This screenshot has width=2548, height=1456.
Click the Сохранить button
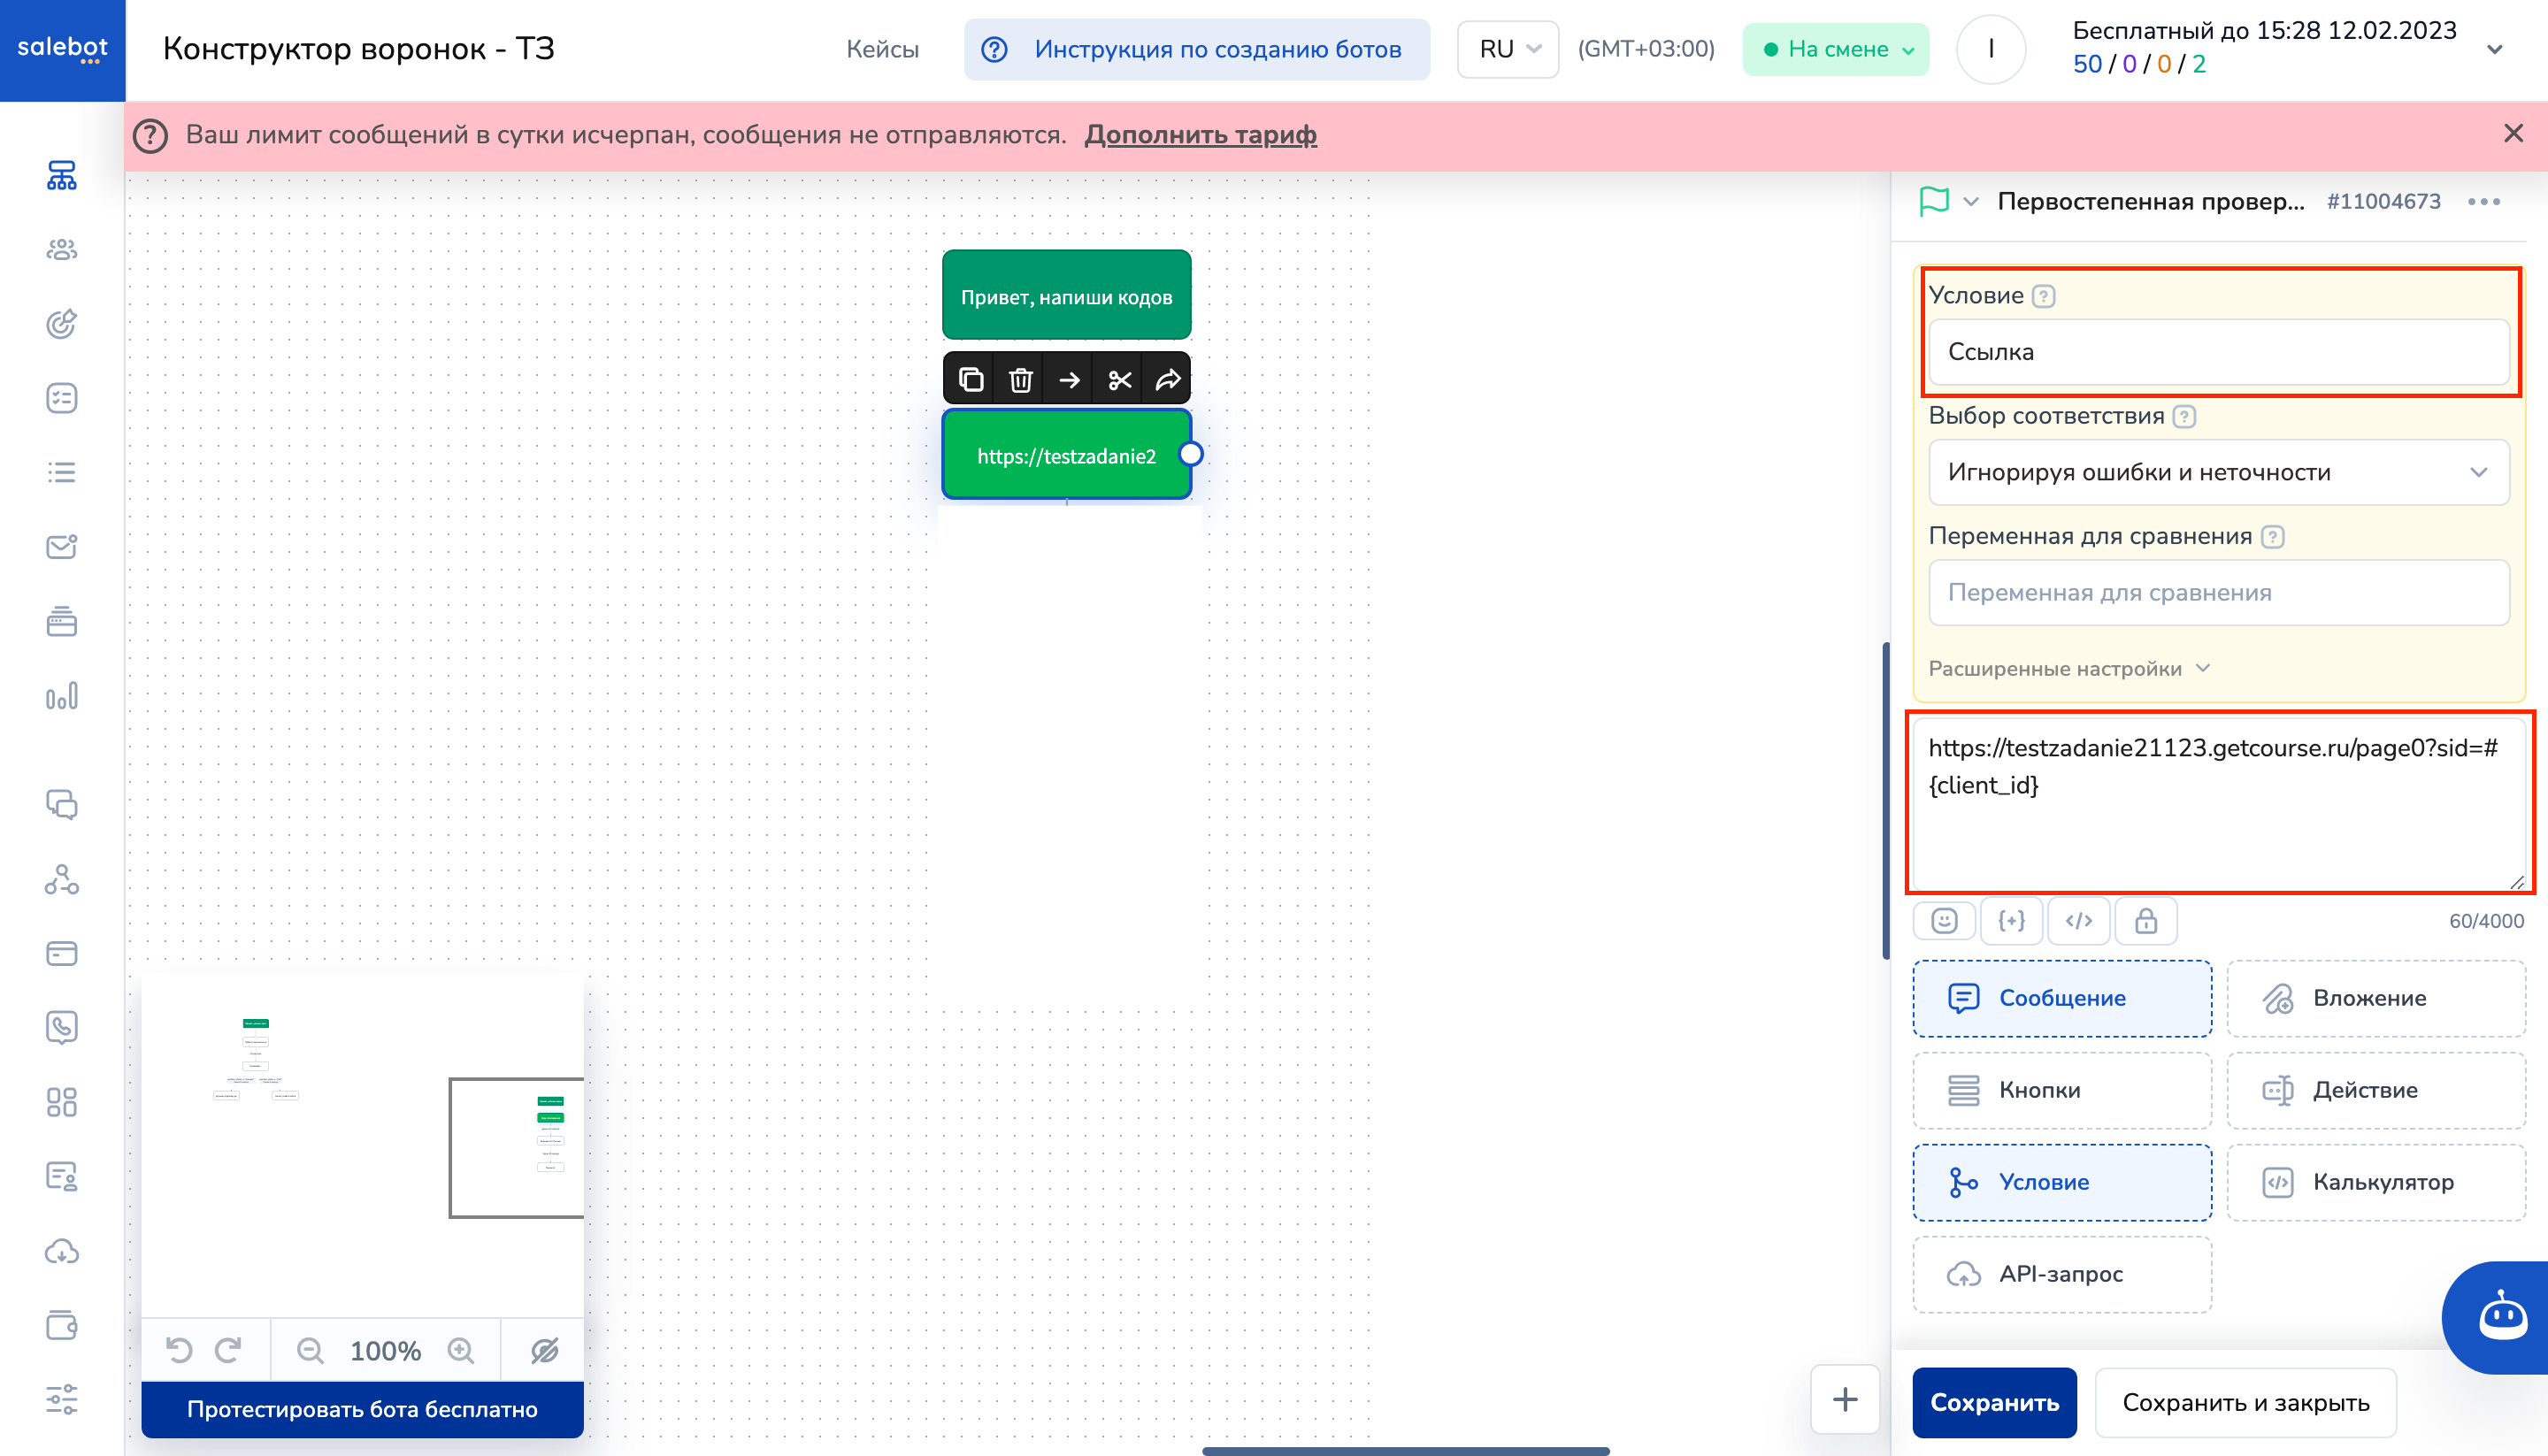coord(1994,1402)
